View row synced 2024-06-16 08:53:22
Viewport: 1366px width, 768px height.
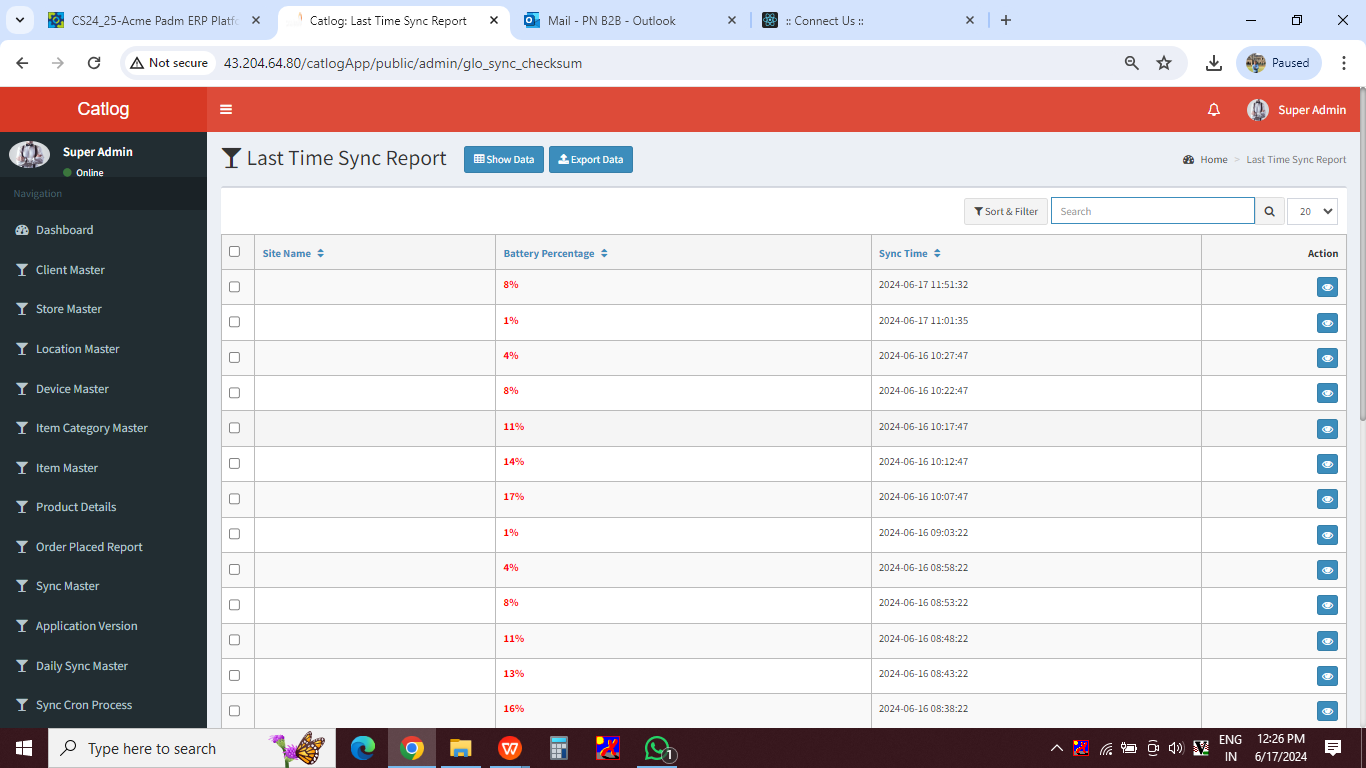[x=1327, y=605]
